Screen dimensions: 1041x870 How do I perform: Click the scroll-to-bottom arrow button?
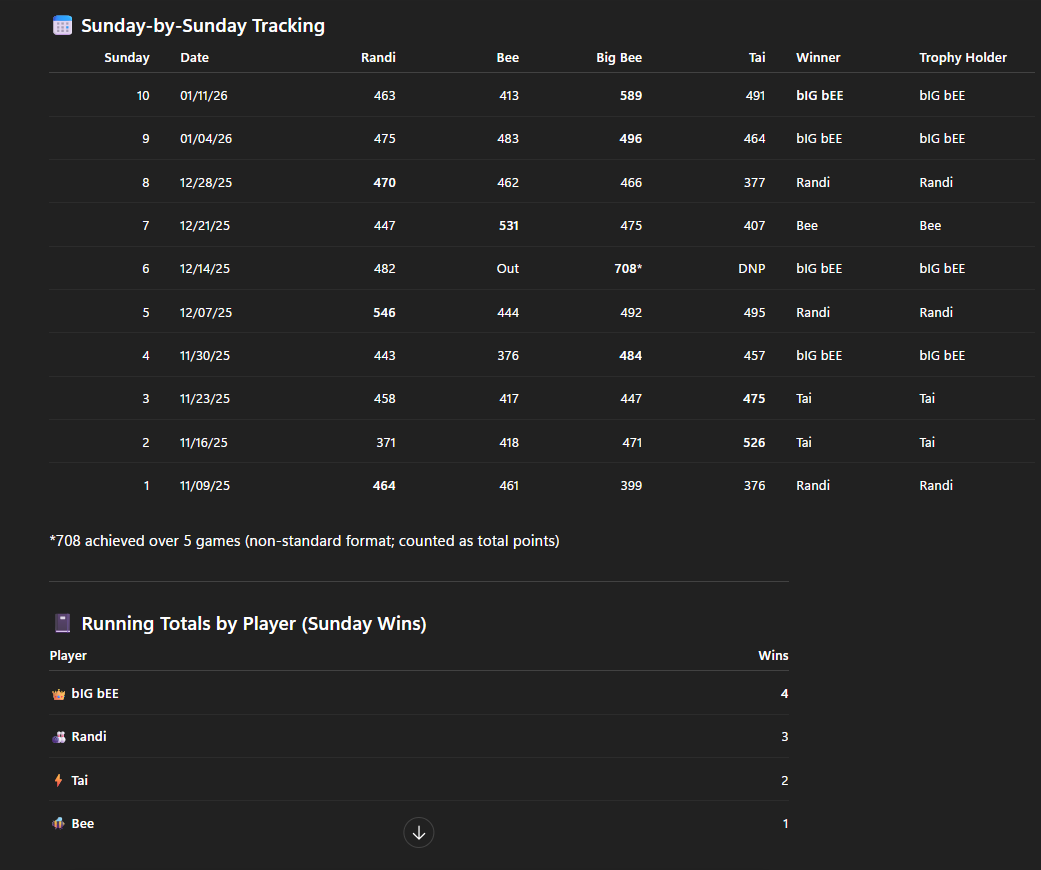click(x=419, y=832)
